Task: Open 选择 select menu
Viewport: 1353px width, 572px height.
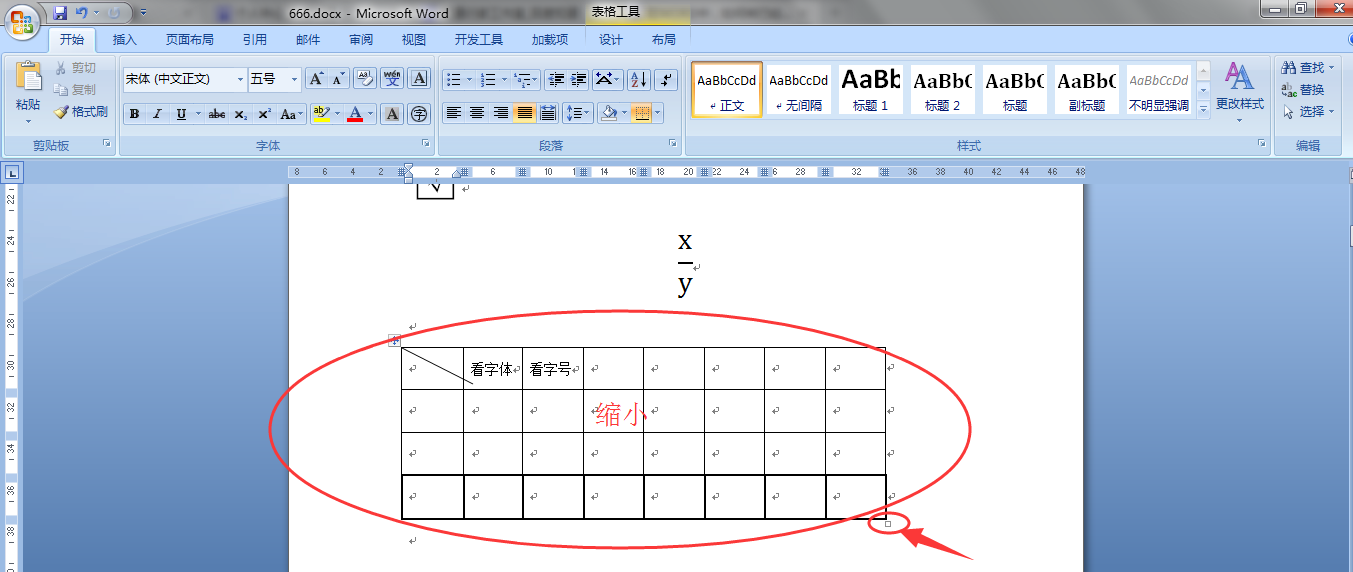Action: (x=1307, y=112)
